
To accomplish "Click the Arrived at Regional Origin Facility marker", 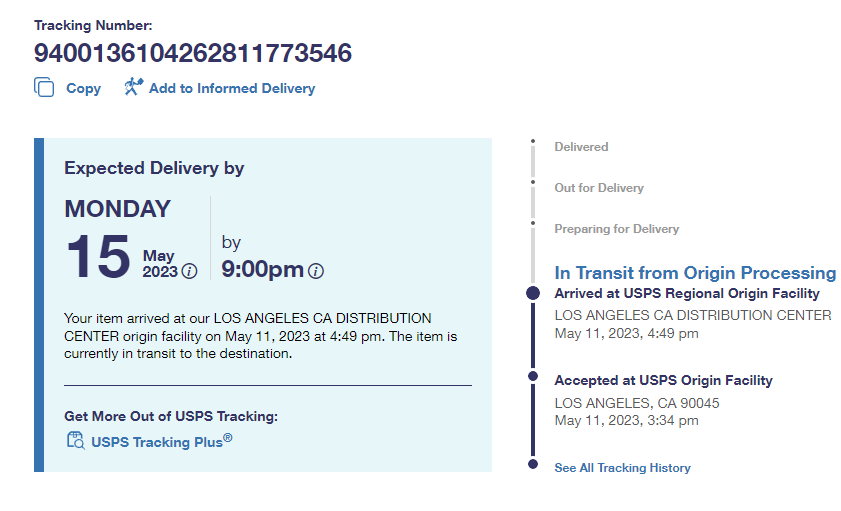I will point(533,293).
